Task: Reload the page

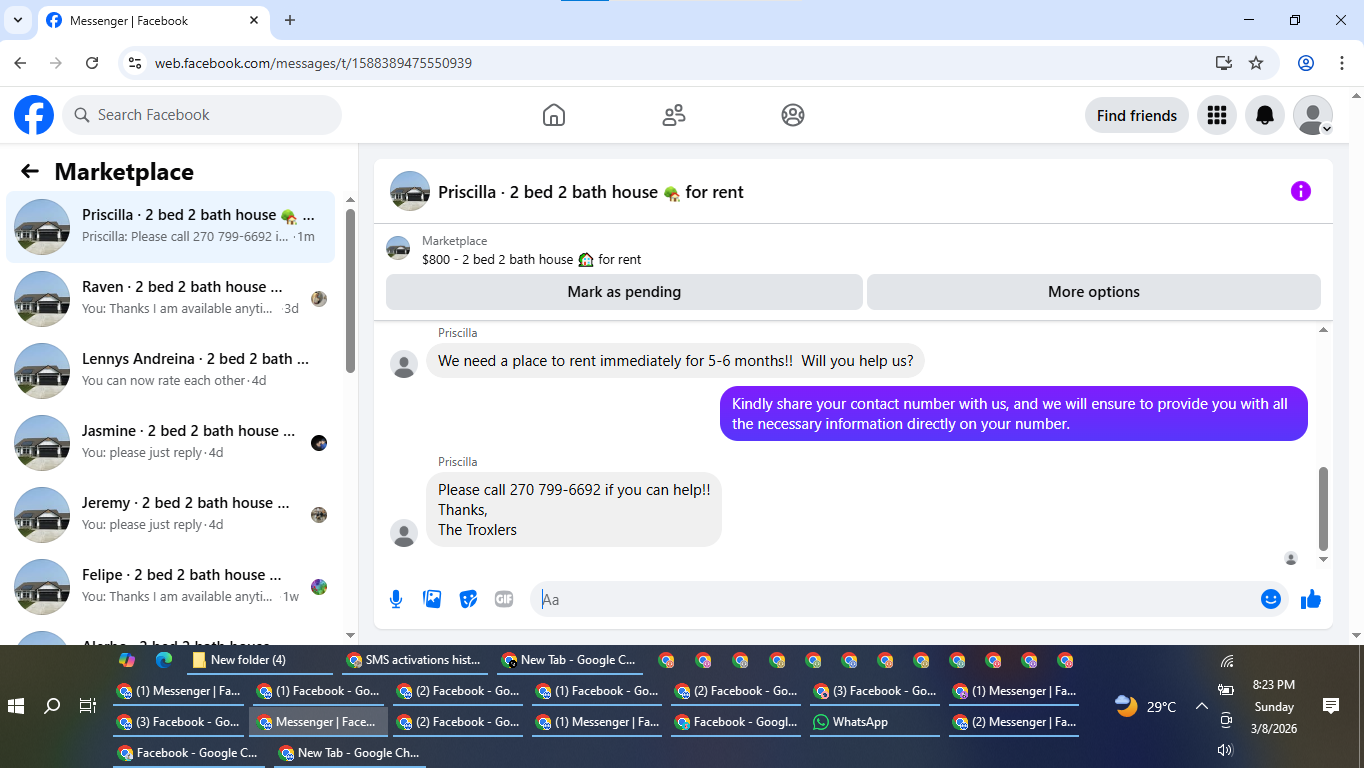Action: (92, 63)
